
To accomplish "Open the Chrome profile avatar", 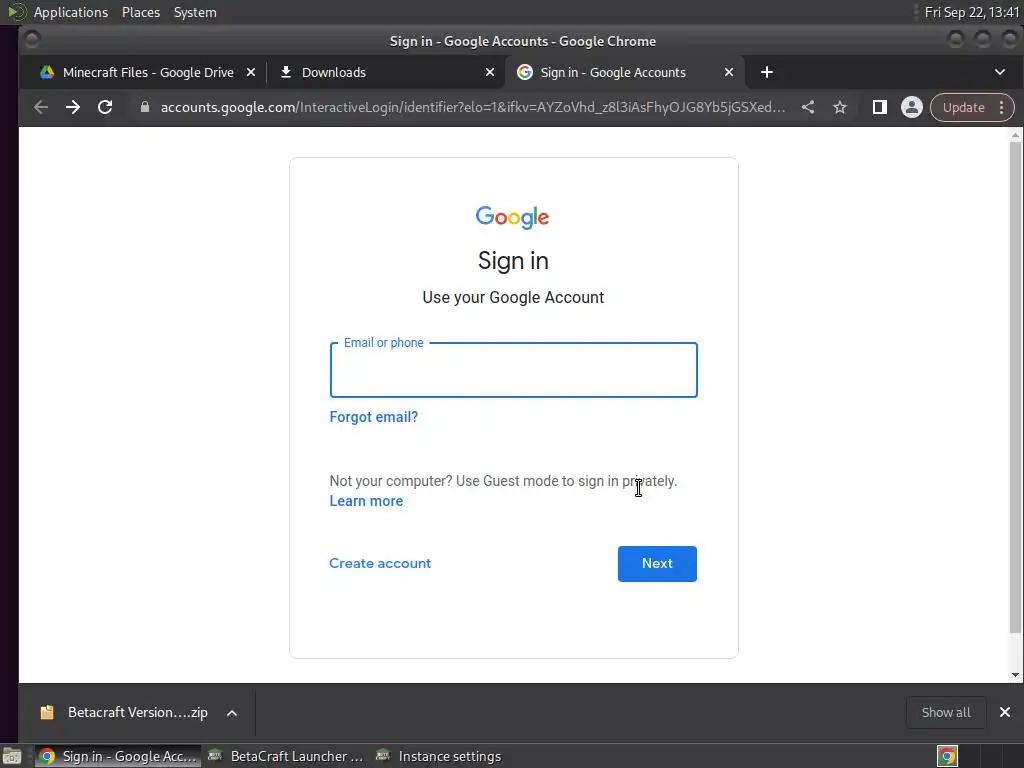I will 912,107.
